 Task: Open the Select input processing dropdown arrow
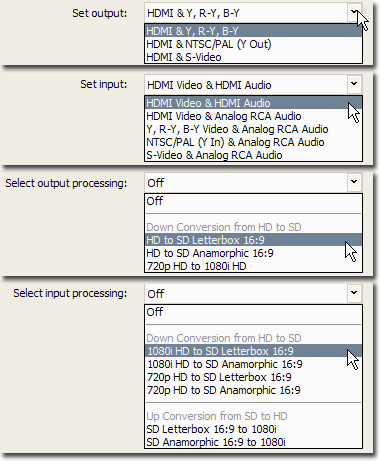(x=354, y=293)
